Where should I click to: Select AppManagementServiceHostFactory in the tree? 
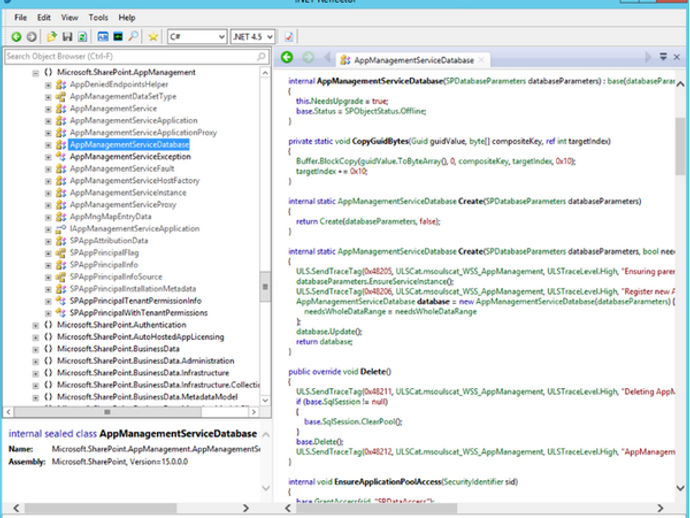click(x=134, y=180)
